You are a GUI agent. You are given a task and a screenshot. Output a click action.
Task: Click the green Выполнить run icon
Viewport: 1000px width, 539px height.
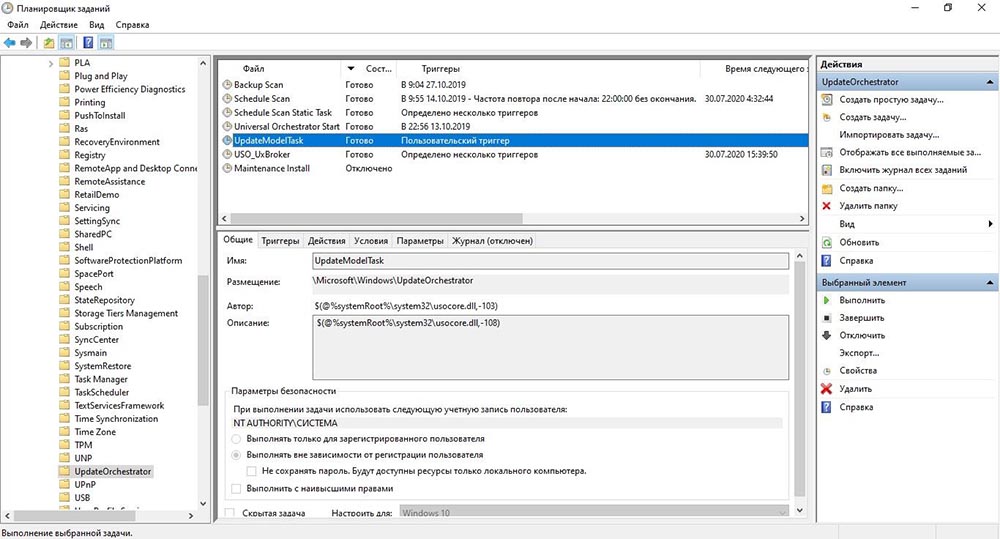(826, 300)
